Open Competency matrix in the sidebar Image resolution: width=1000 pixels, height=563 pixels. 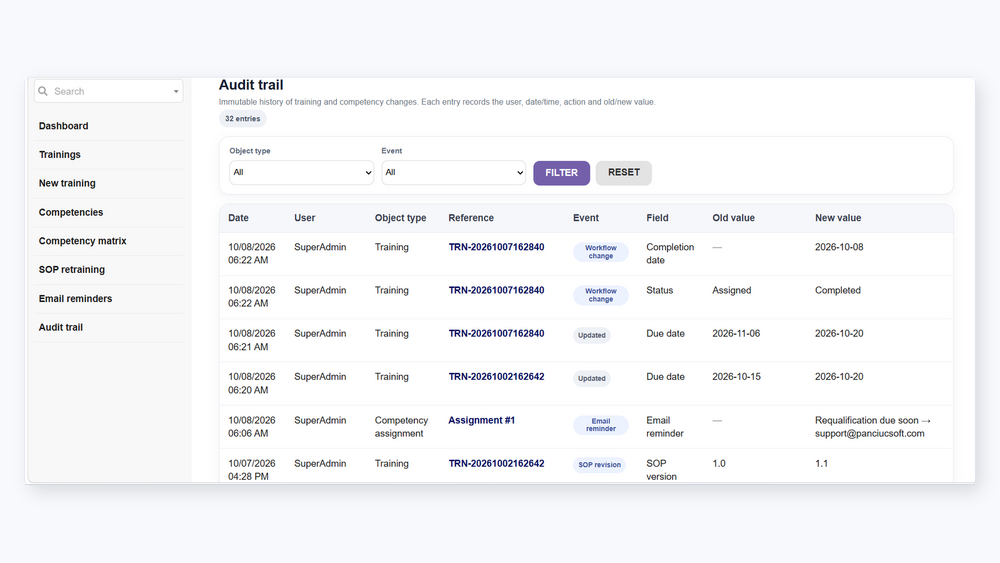(82, 241)
